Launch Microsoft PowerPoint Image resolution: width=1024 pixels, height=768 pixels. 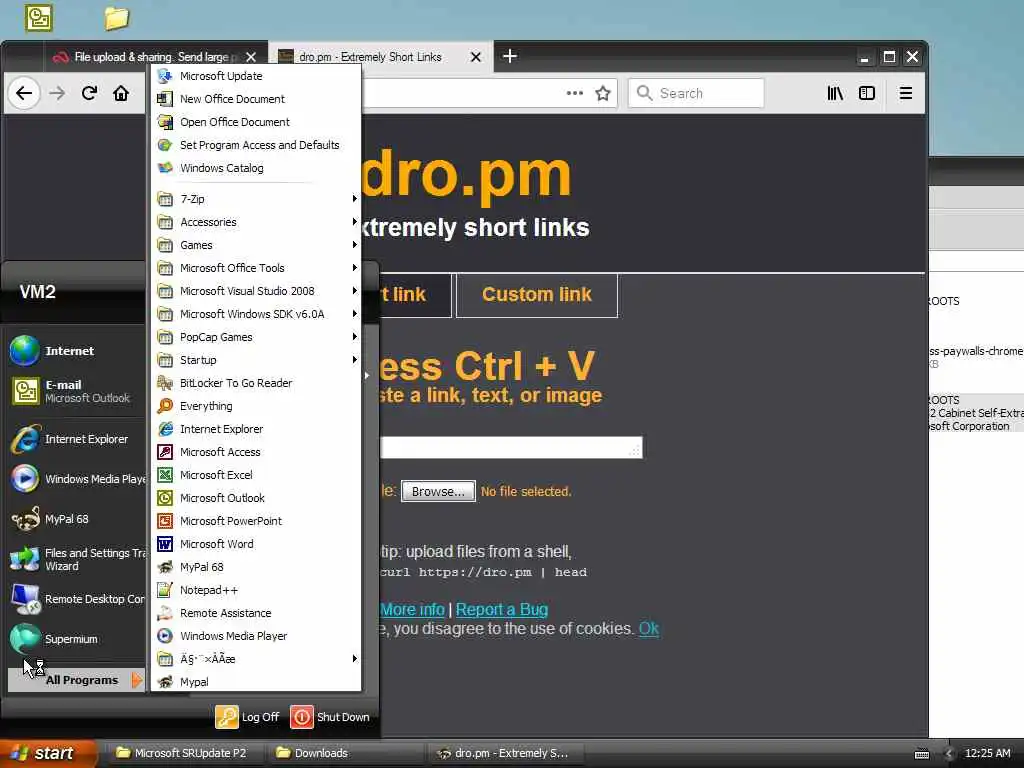[256, 521]
